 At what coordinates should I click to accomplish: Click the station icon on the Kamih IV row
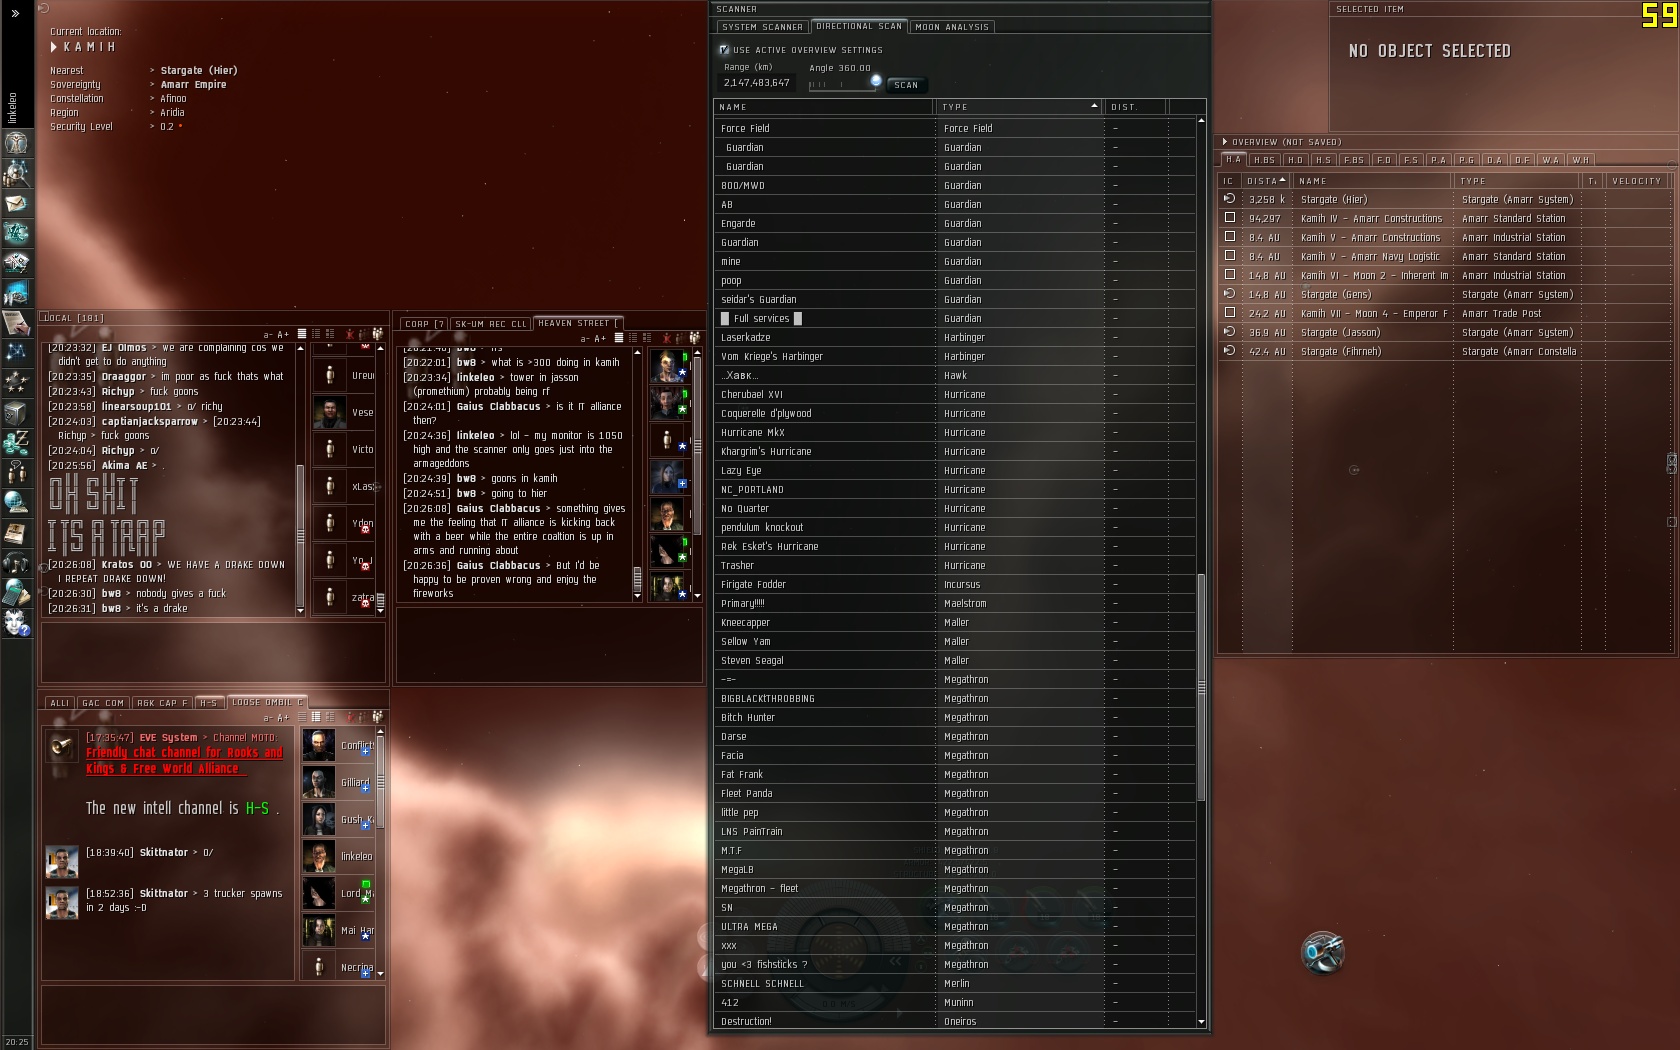pyautogui.click(x=1229, y=217)
